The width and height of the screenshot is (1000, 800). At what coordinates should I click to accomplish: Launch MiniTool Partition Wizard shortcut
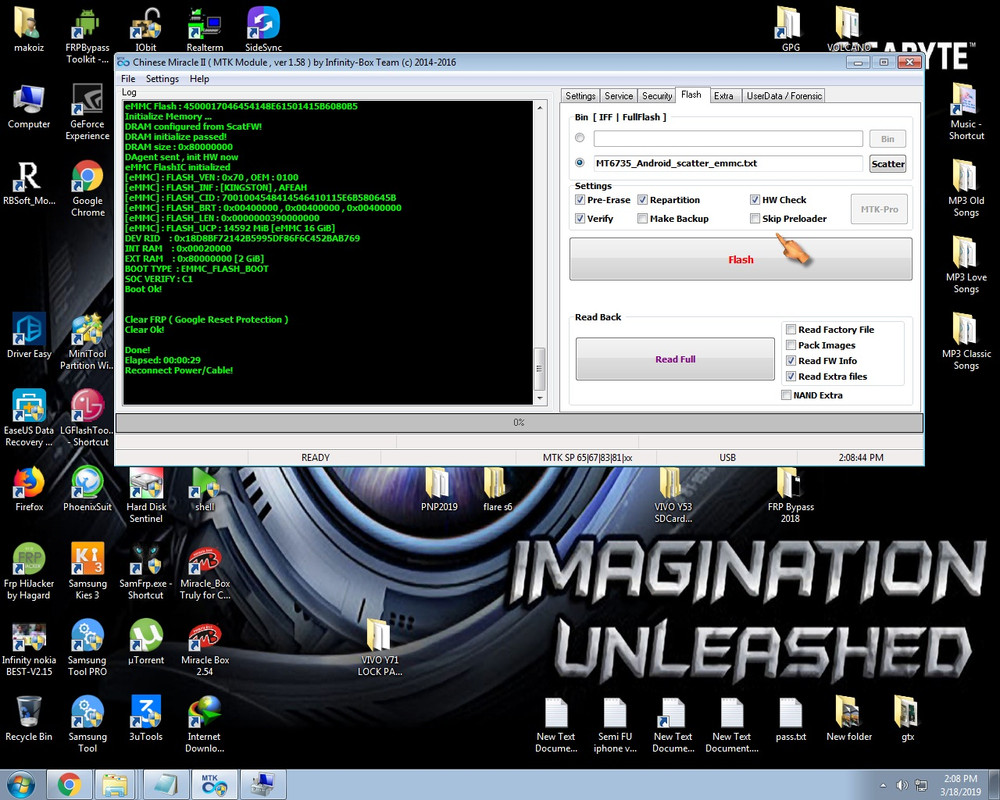click(87, 342)
